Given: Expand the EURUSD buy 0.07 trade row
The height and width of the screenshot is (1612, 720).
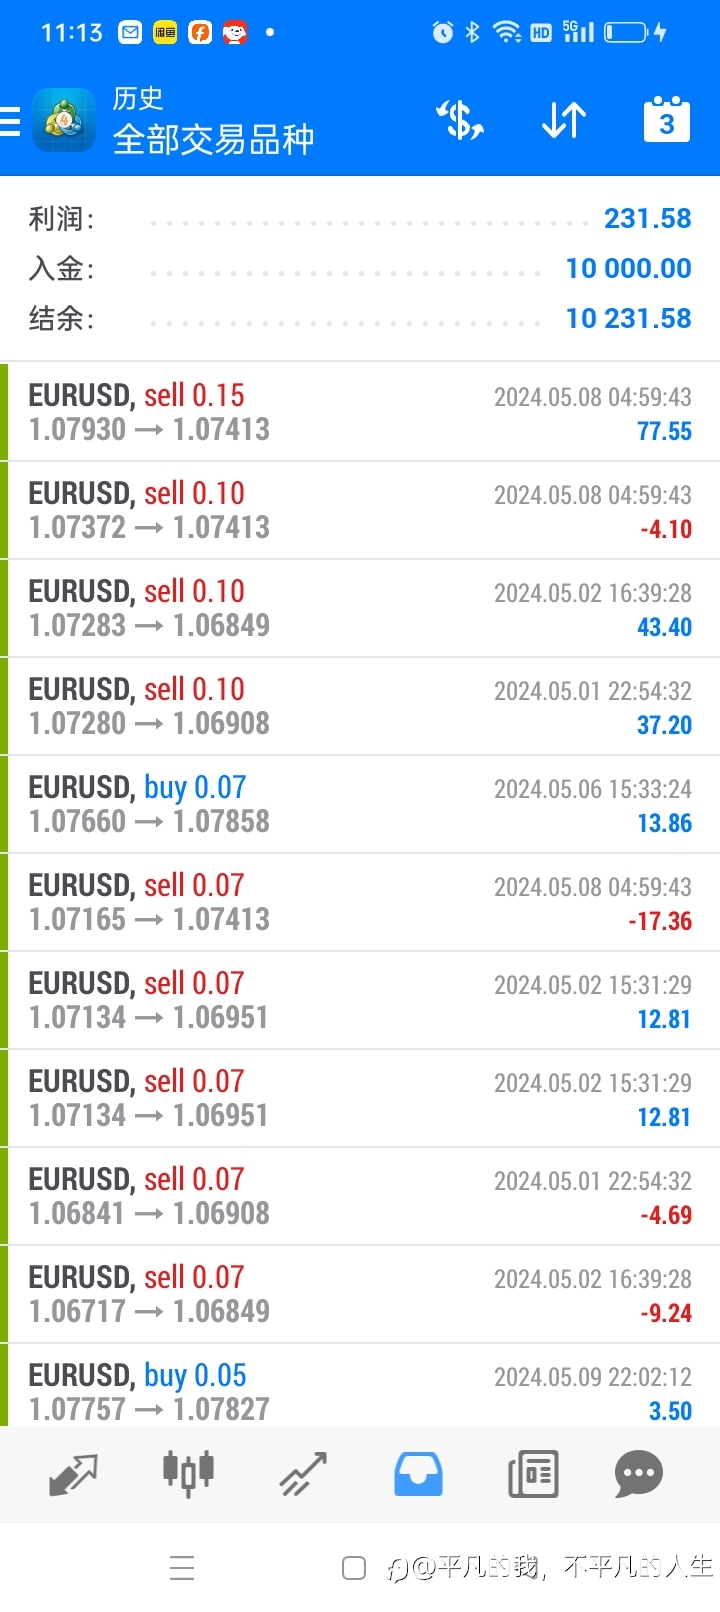Looking at the screenshot, I should pos(360,804).
